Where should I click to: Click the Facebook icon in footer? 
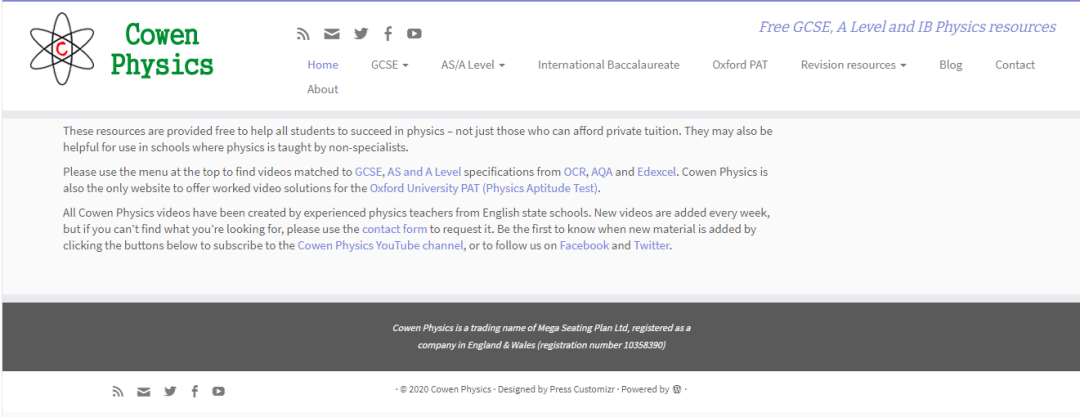(195, 391)
